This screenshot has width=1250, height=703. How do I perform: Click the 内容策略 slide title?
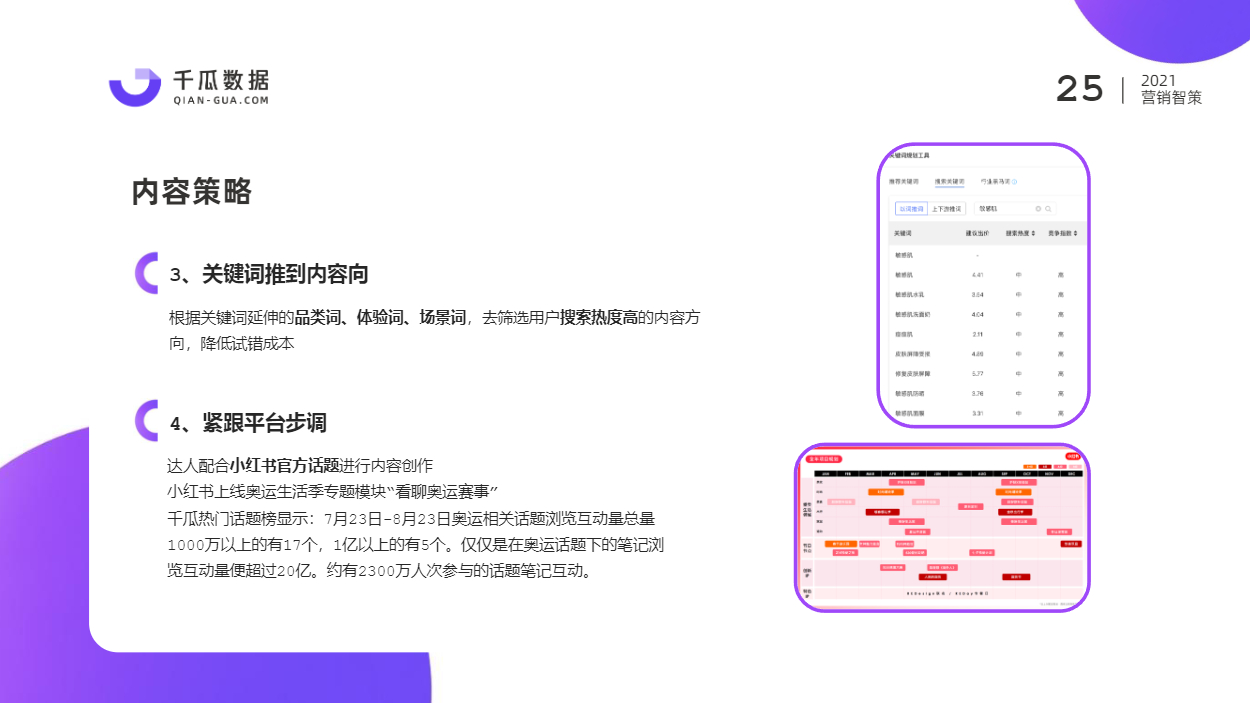192,192
